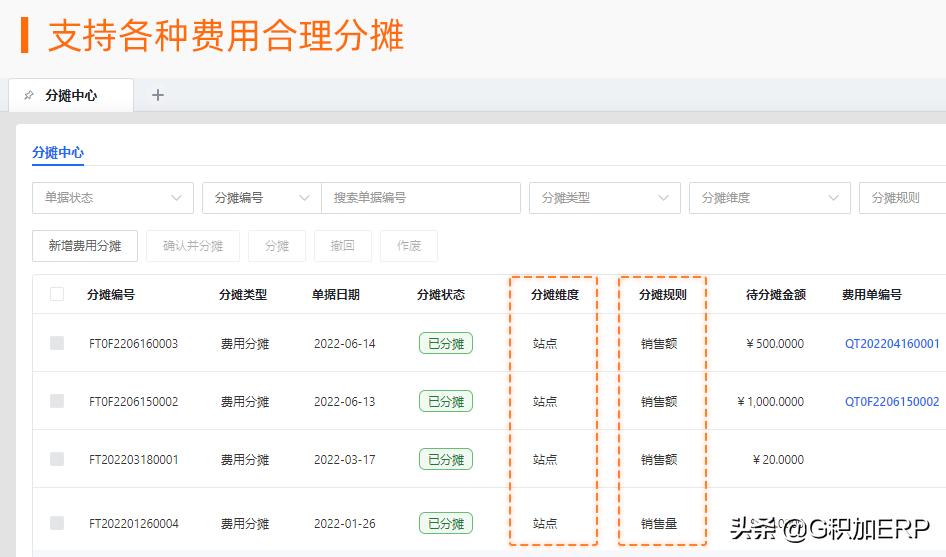Select the 分摊中心 window tab
The height and width of the screenshot is (557, 946).
point(71,95)
